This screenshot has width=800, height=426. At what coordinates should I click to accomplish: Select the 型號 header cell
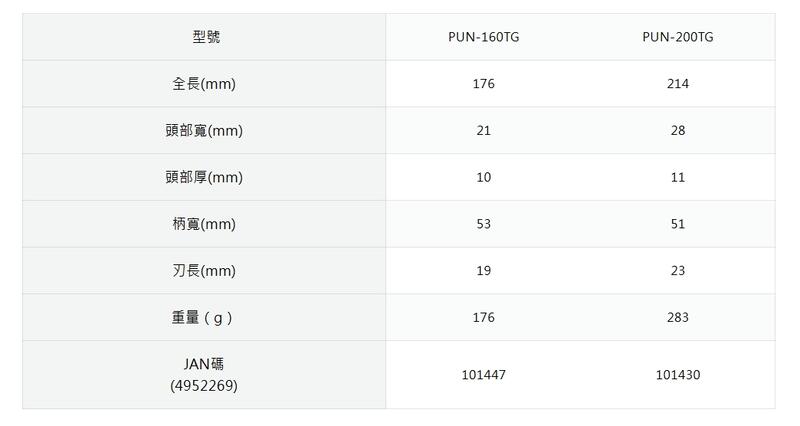point(205,37)
